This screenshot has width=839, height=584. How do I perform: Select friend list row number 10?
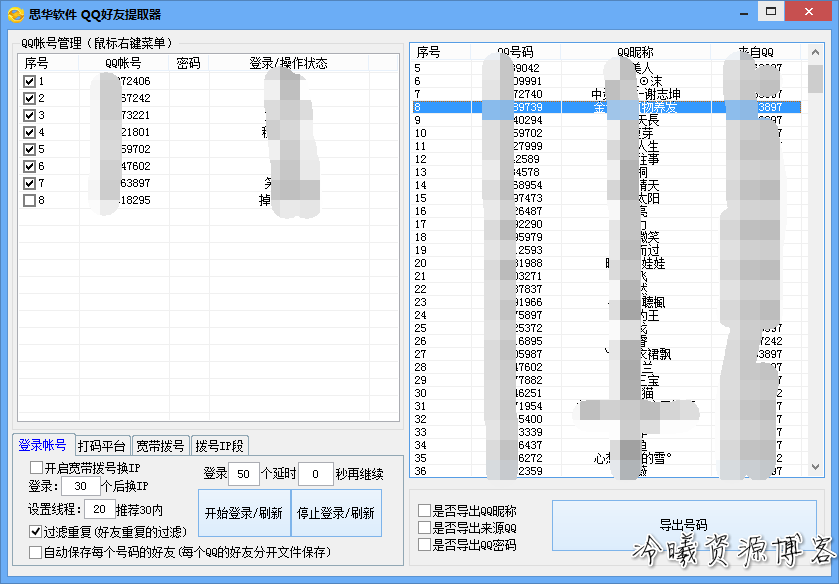point(606,133)
